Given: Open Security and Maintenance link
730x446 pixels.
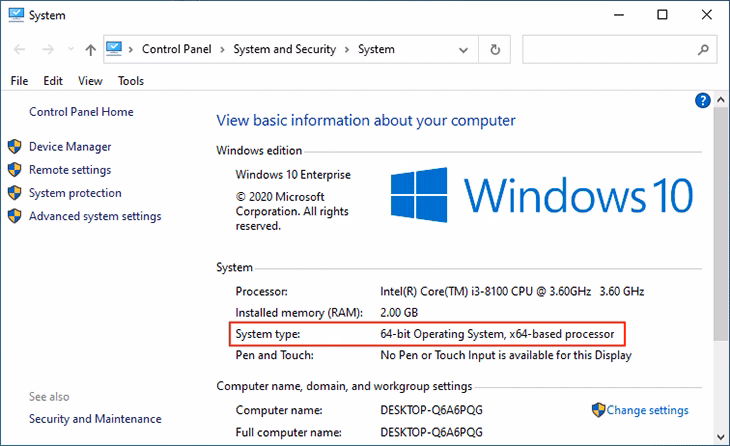Looking at the screenshot, I should (x=95, y=419).
